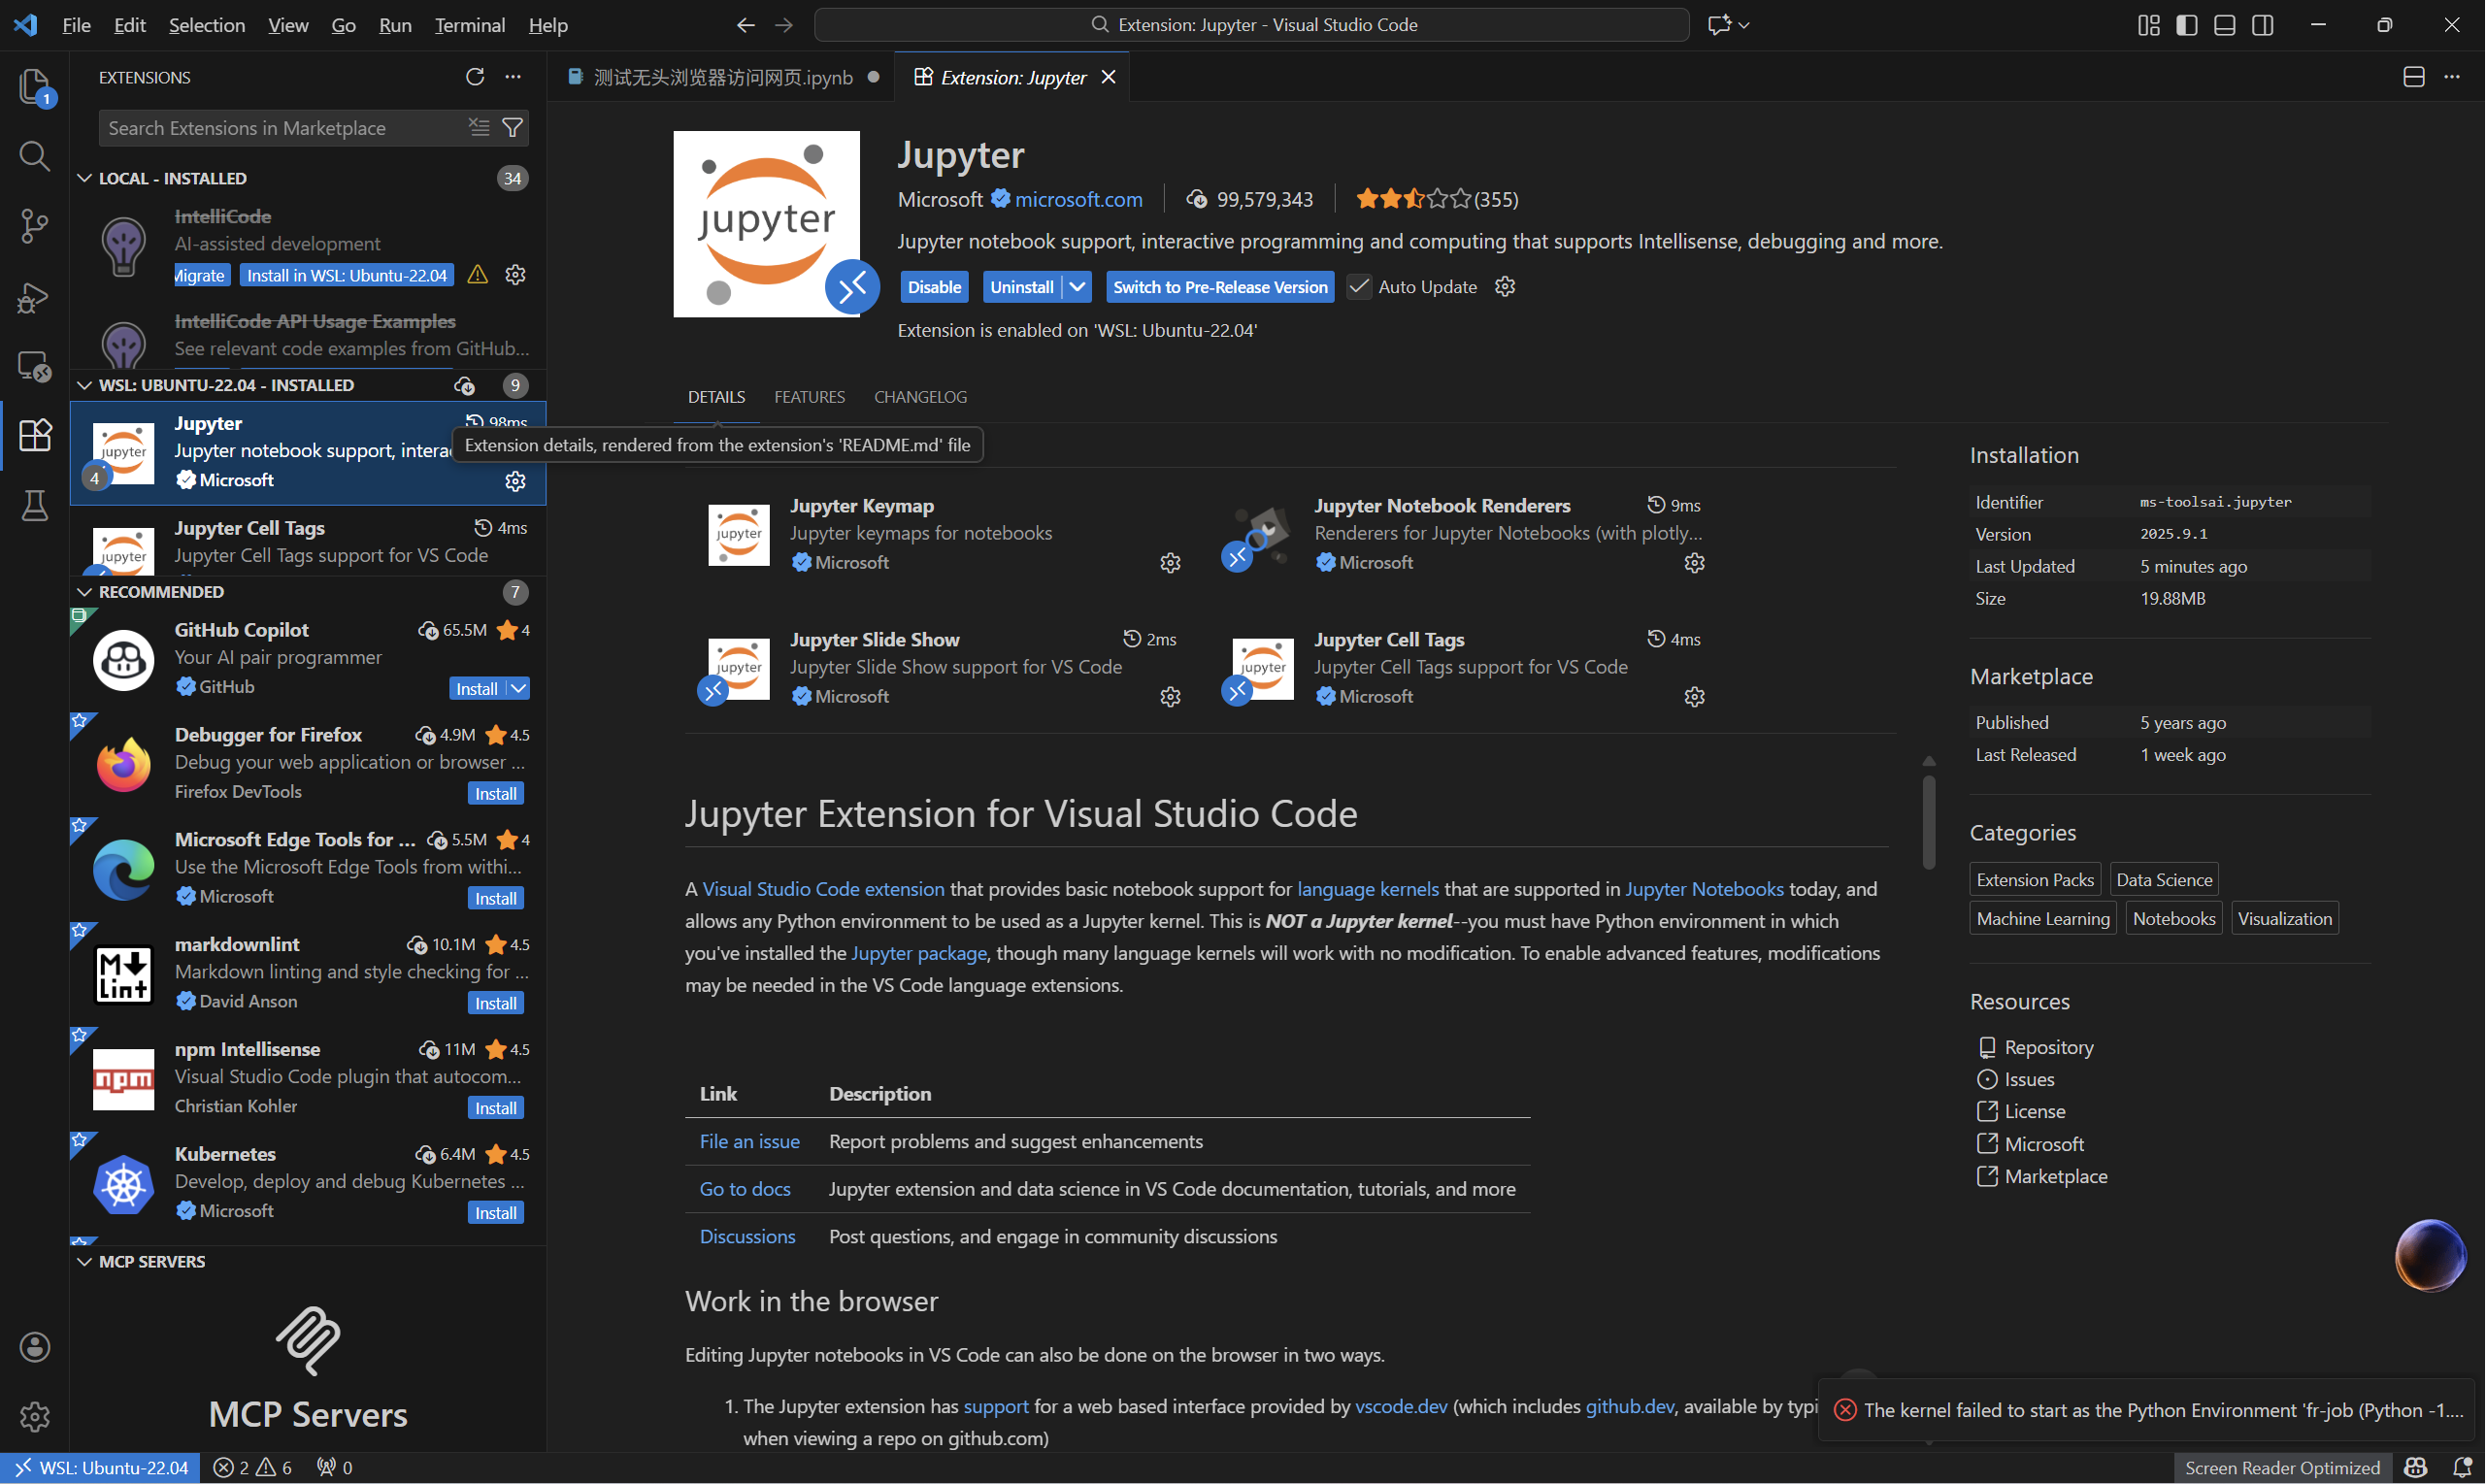This screenshot has height=1484, width=2486.
Task: Collapse the Local - Installed section
Action: click(85, 178)
